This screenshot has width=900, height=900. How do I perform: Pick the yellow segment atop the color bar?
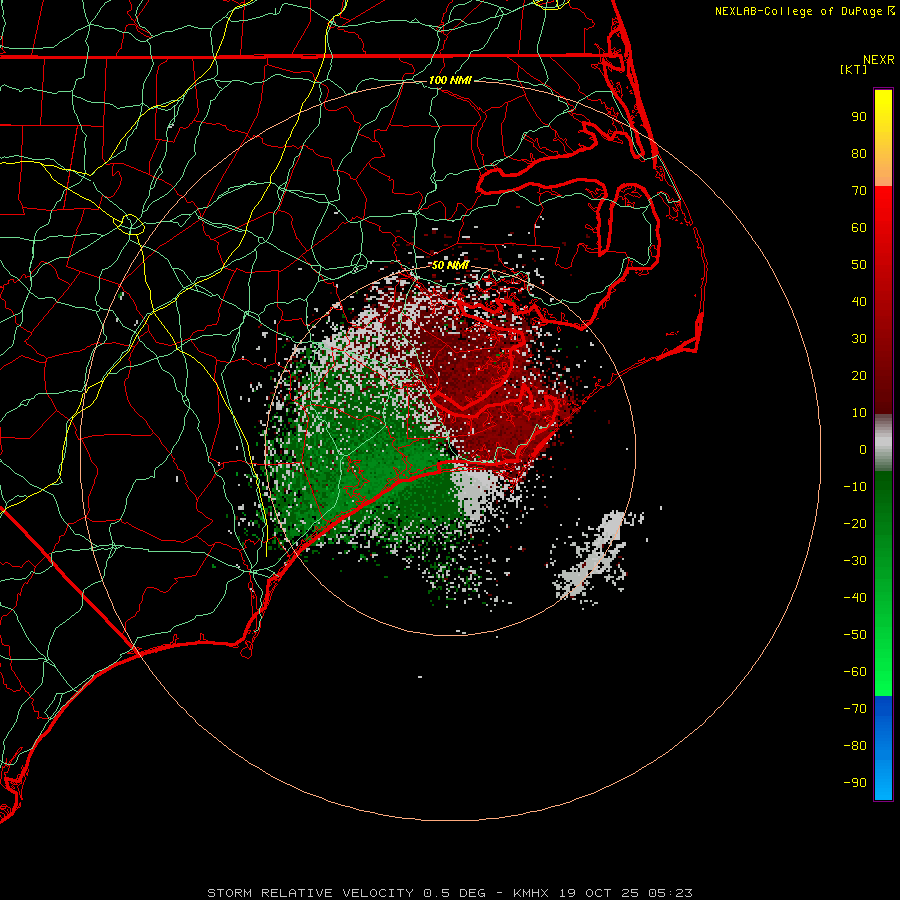pos(883,138)
